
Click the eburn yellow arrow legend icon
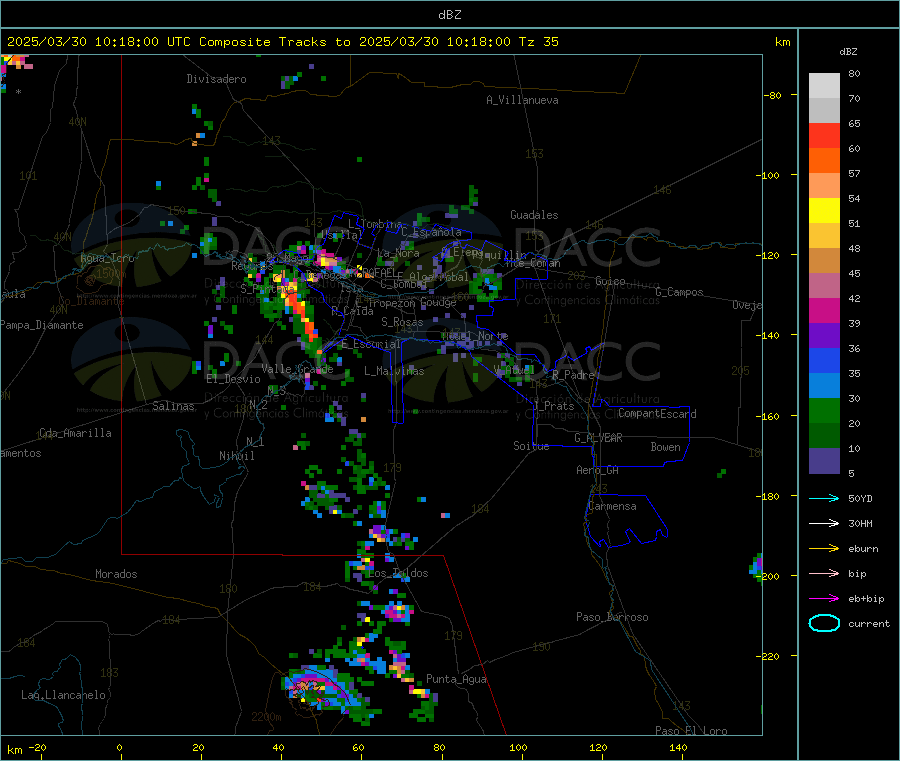click(824, 548)
